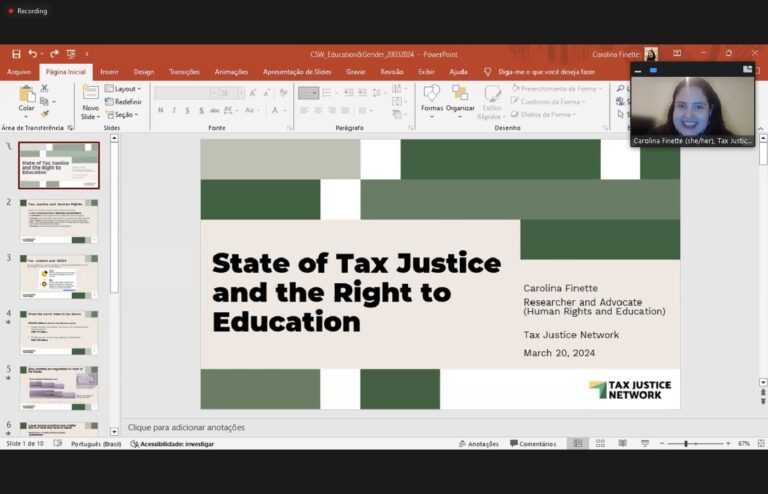The image size is (768, 494).
Task: Click Português (Brasil) language indicator
Action: click(x=96, y=444)
